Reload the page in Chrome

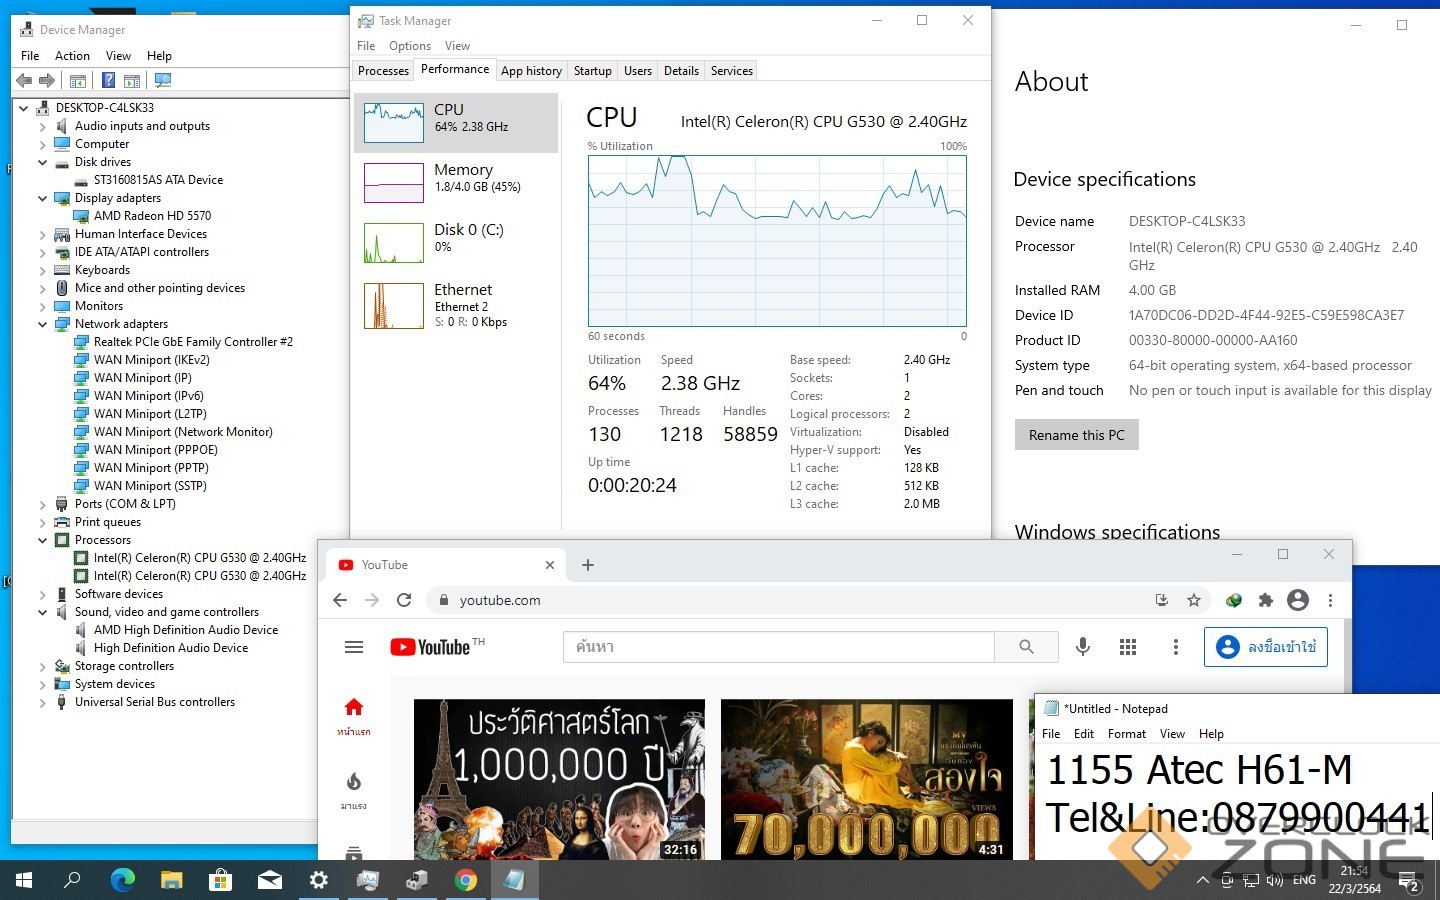tap(404, 600)
